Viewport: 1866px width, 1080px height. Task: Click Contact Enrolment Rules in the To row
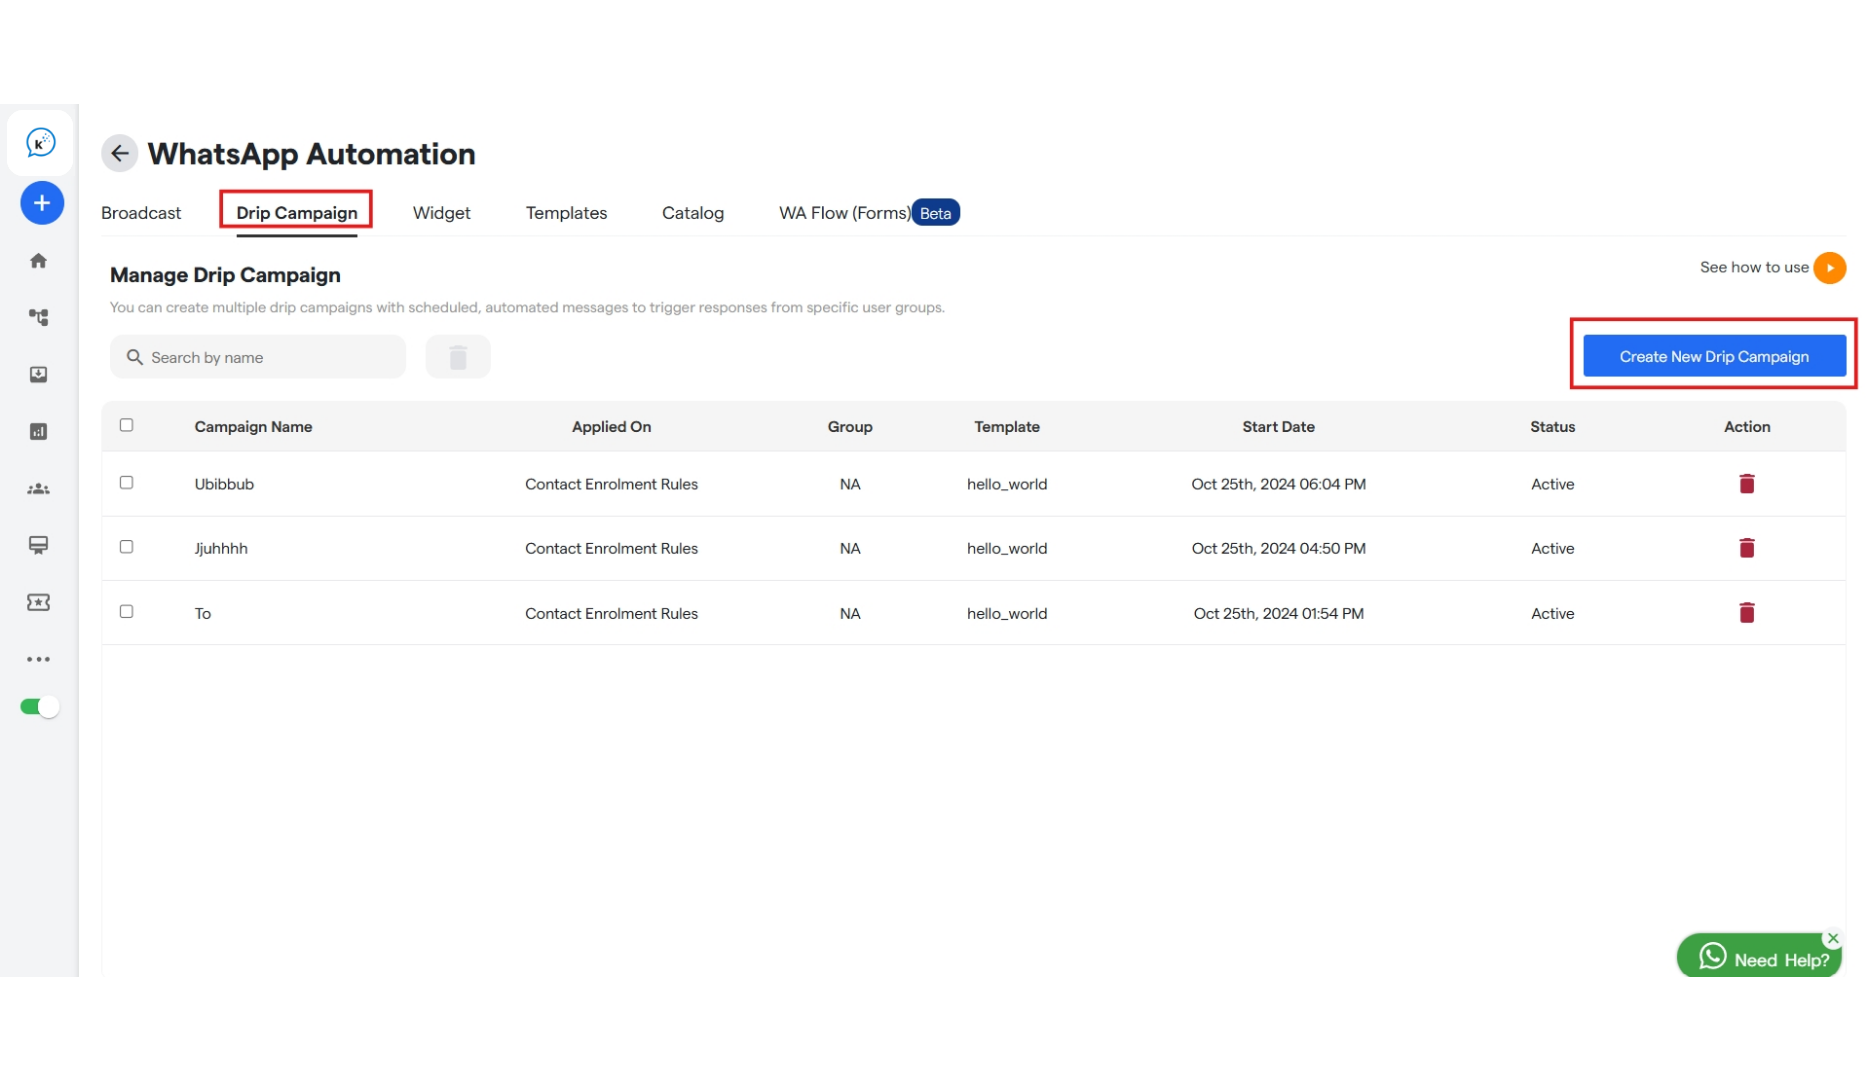coord(612,614)
